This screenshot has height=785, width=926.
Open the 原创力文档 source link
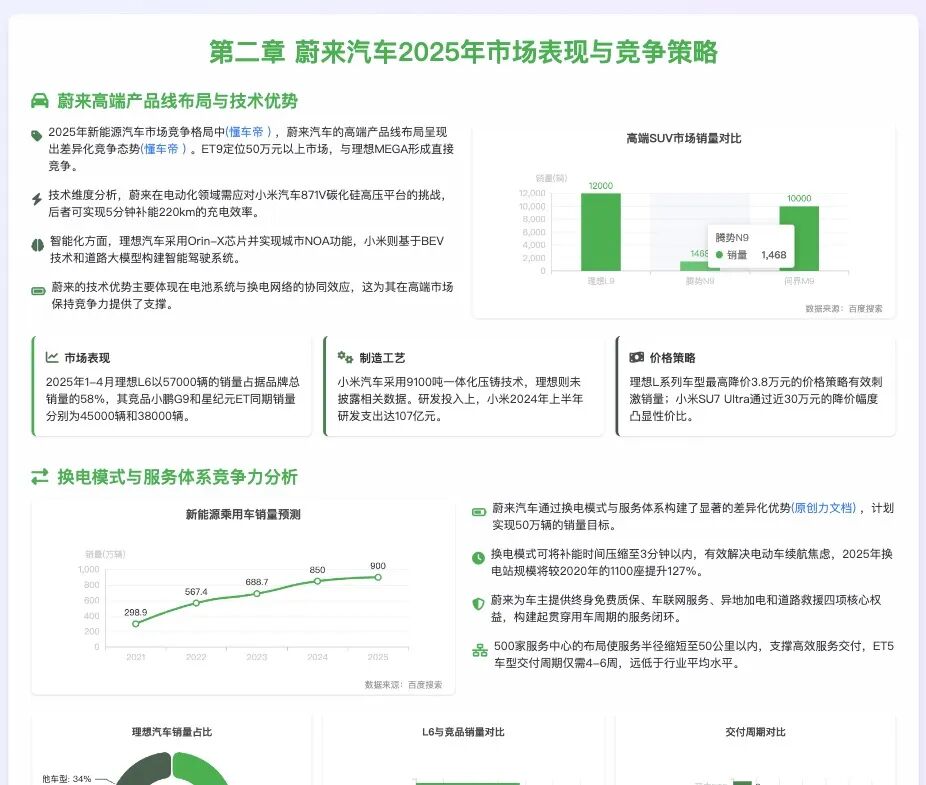(823, 508)
